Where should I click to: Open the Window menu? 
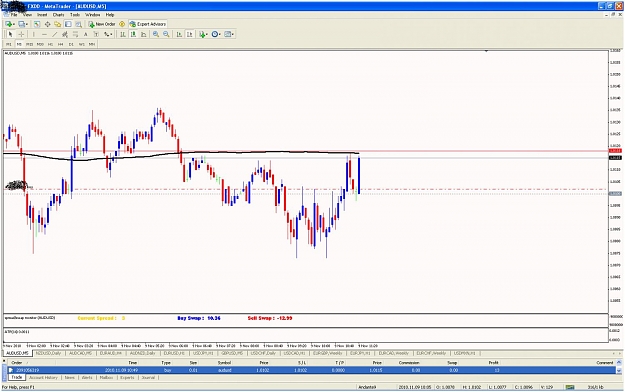click(92, 14)
